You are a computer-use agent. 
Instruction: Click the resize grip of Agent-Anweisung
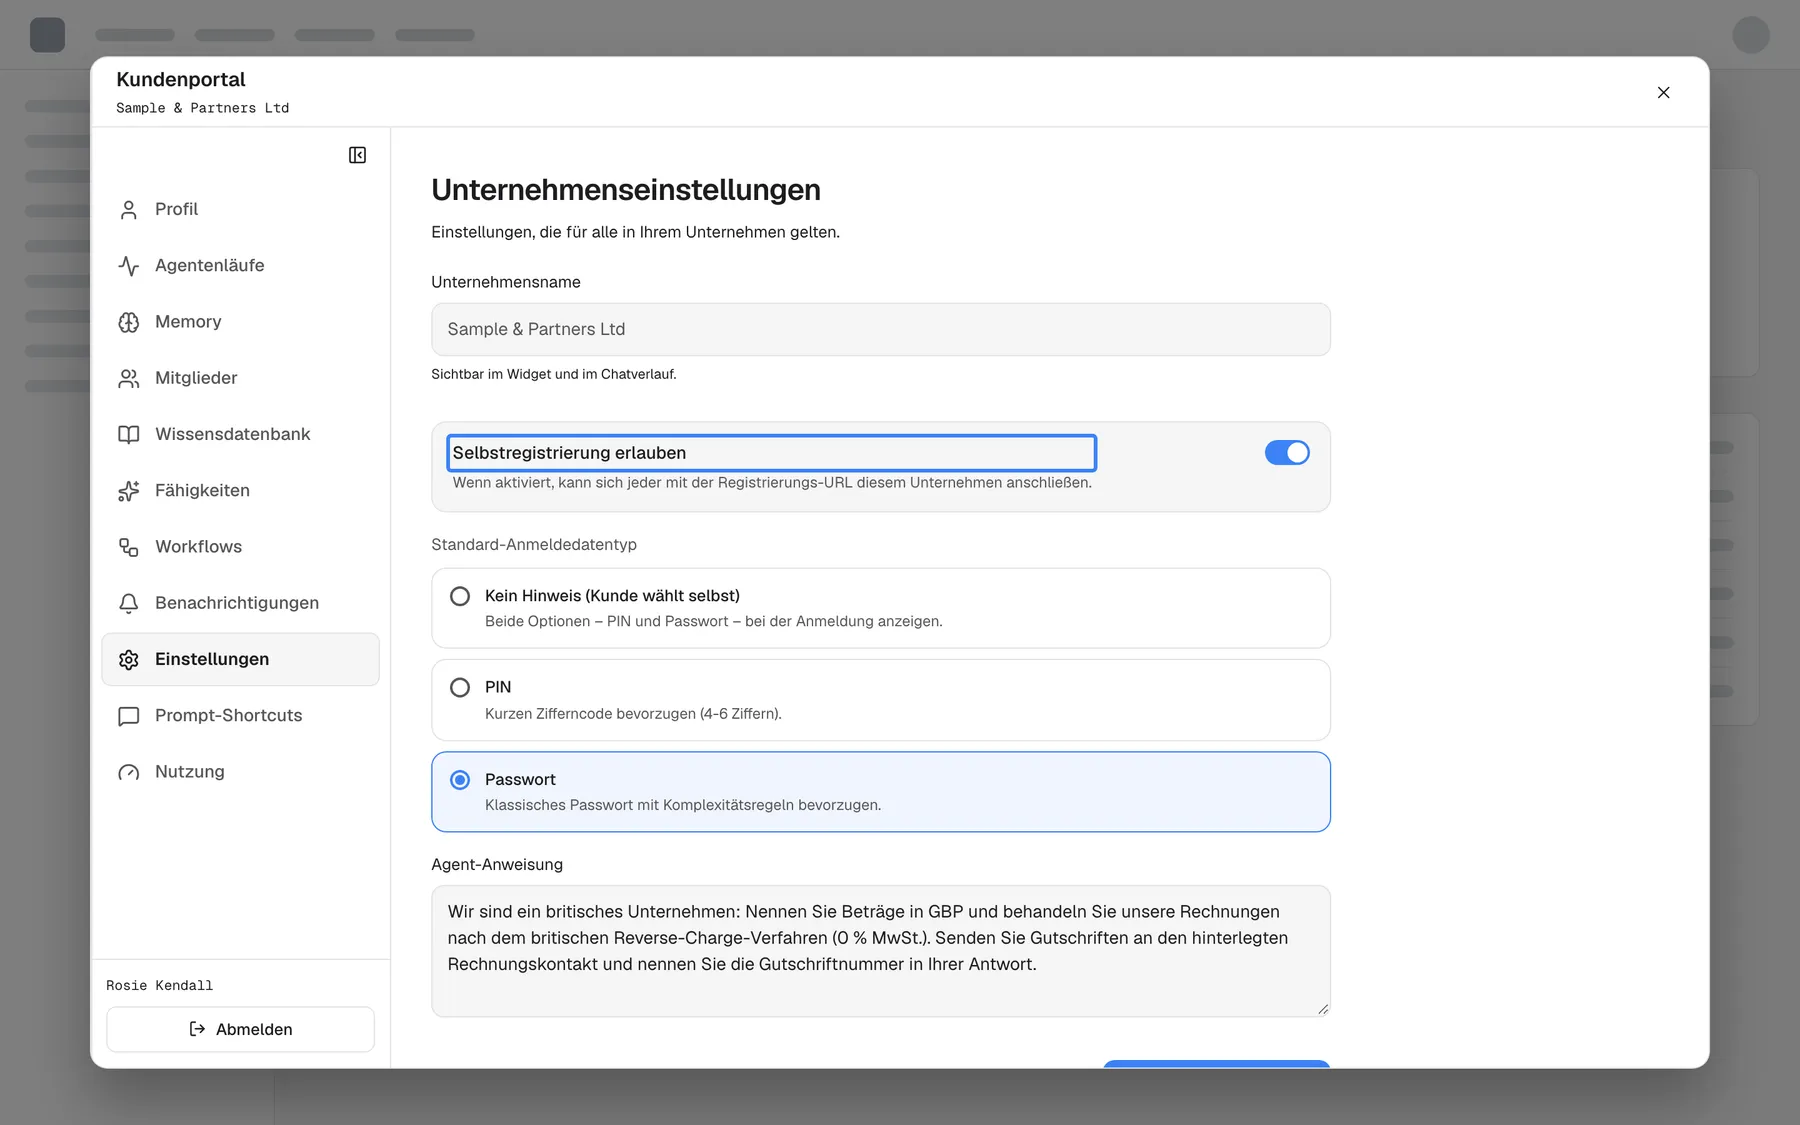pos(1323,1009)
